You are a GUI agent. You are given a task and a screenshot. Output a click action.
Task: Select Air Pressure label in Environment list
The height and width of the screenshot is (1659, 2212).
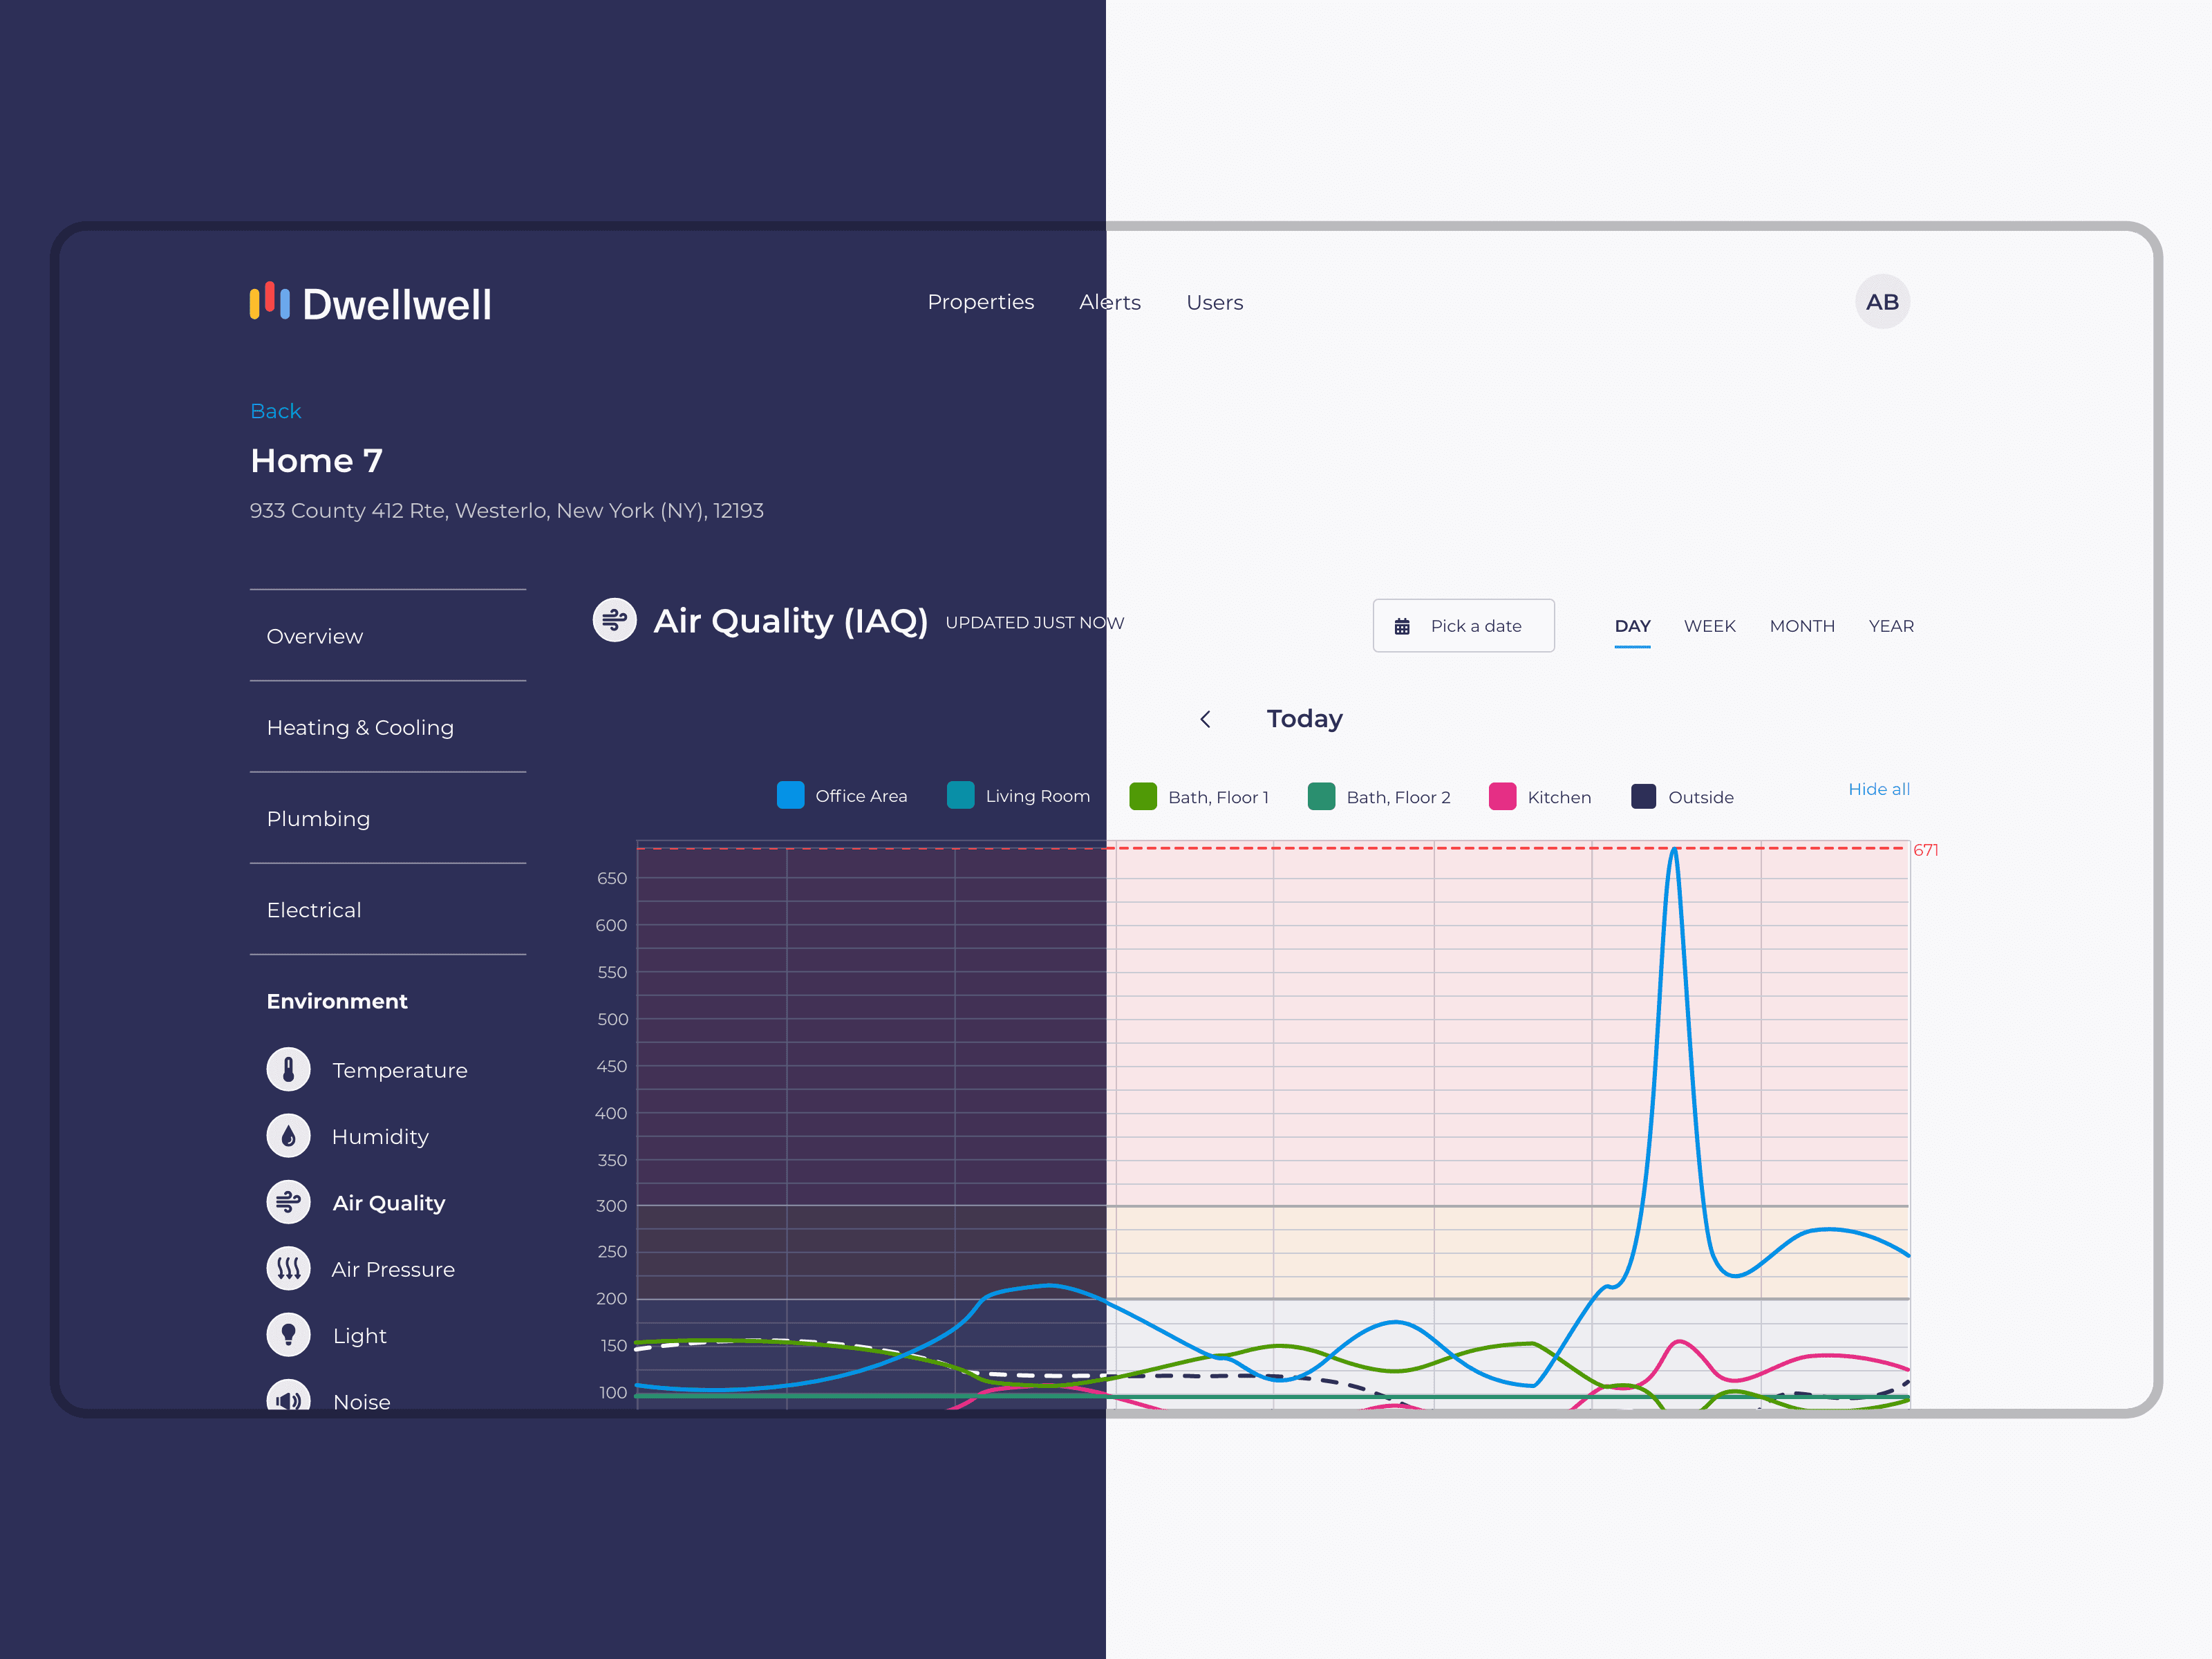(393, 1269)
